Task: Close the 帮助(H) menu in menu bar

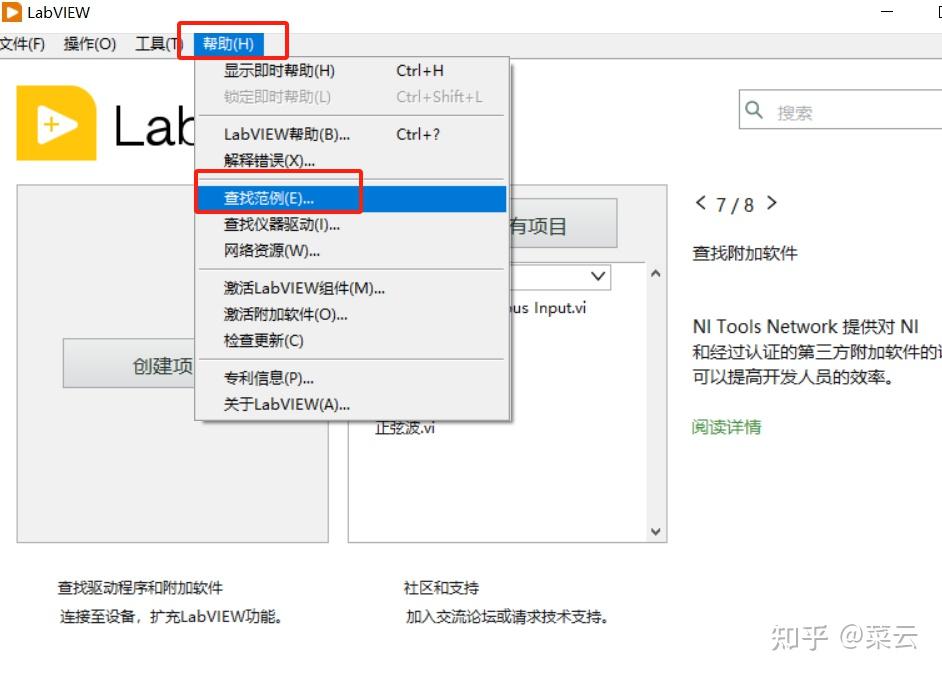Action: 228,44
